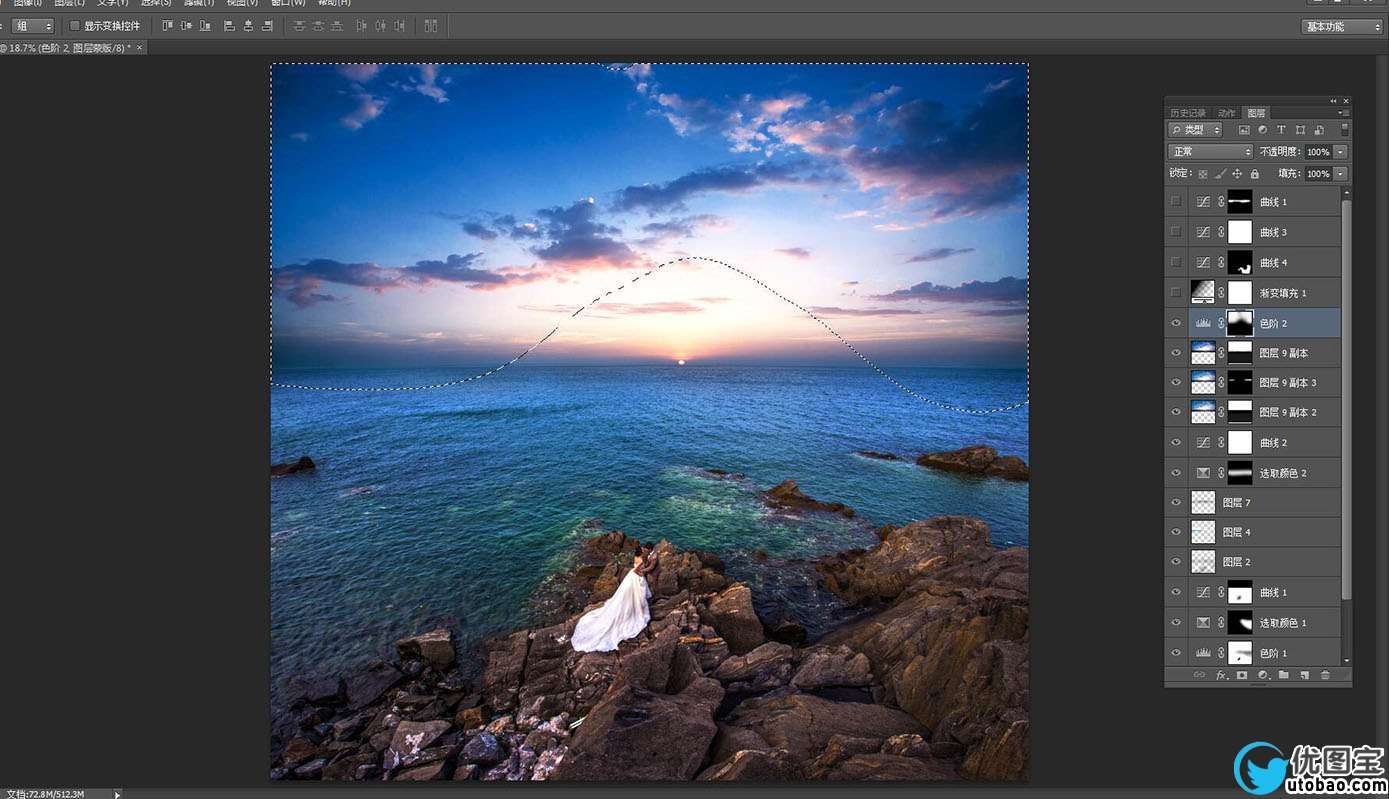
Task: Open the 组 auto-select dropdown
Action: (x=34, y=26)
